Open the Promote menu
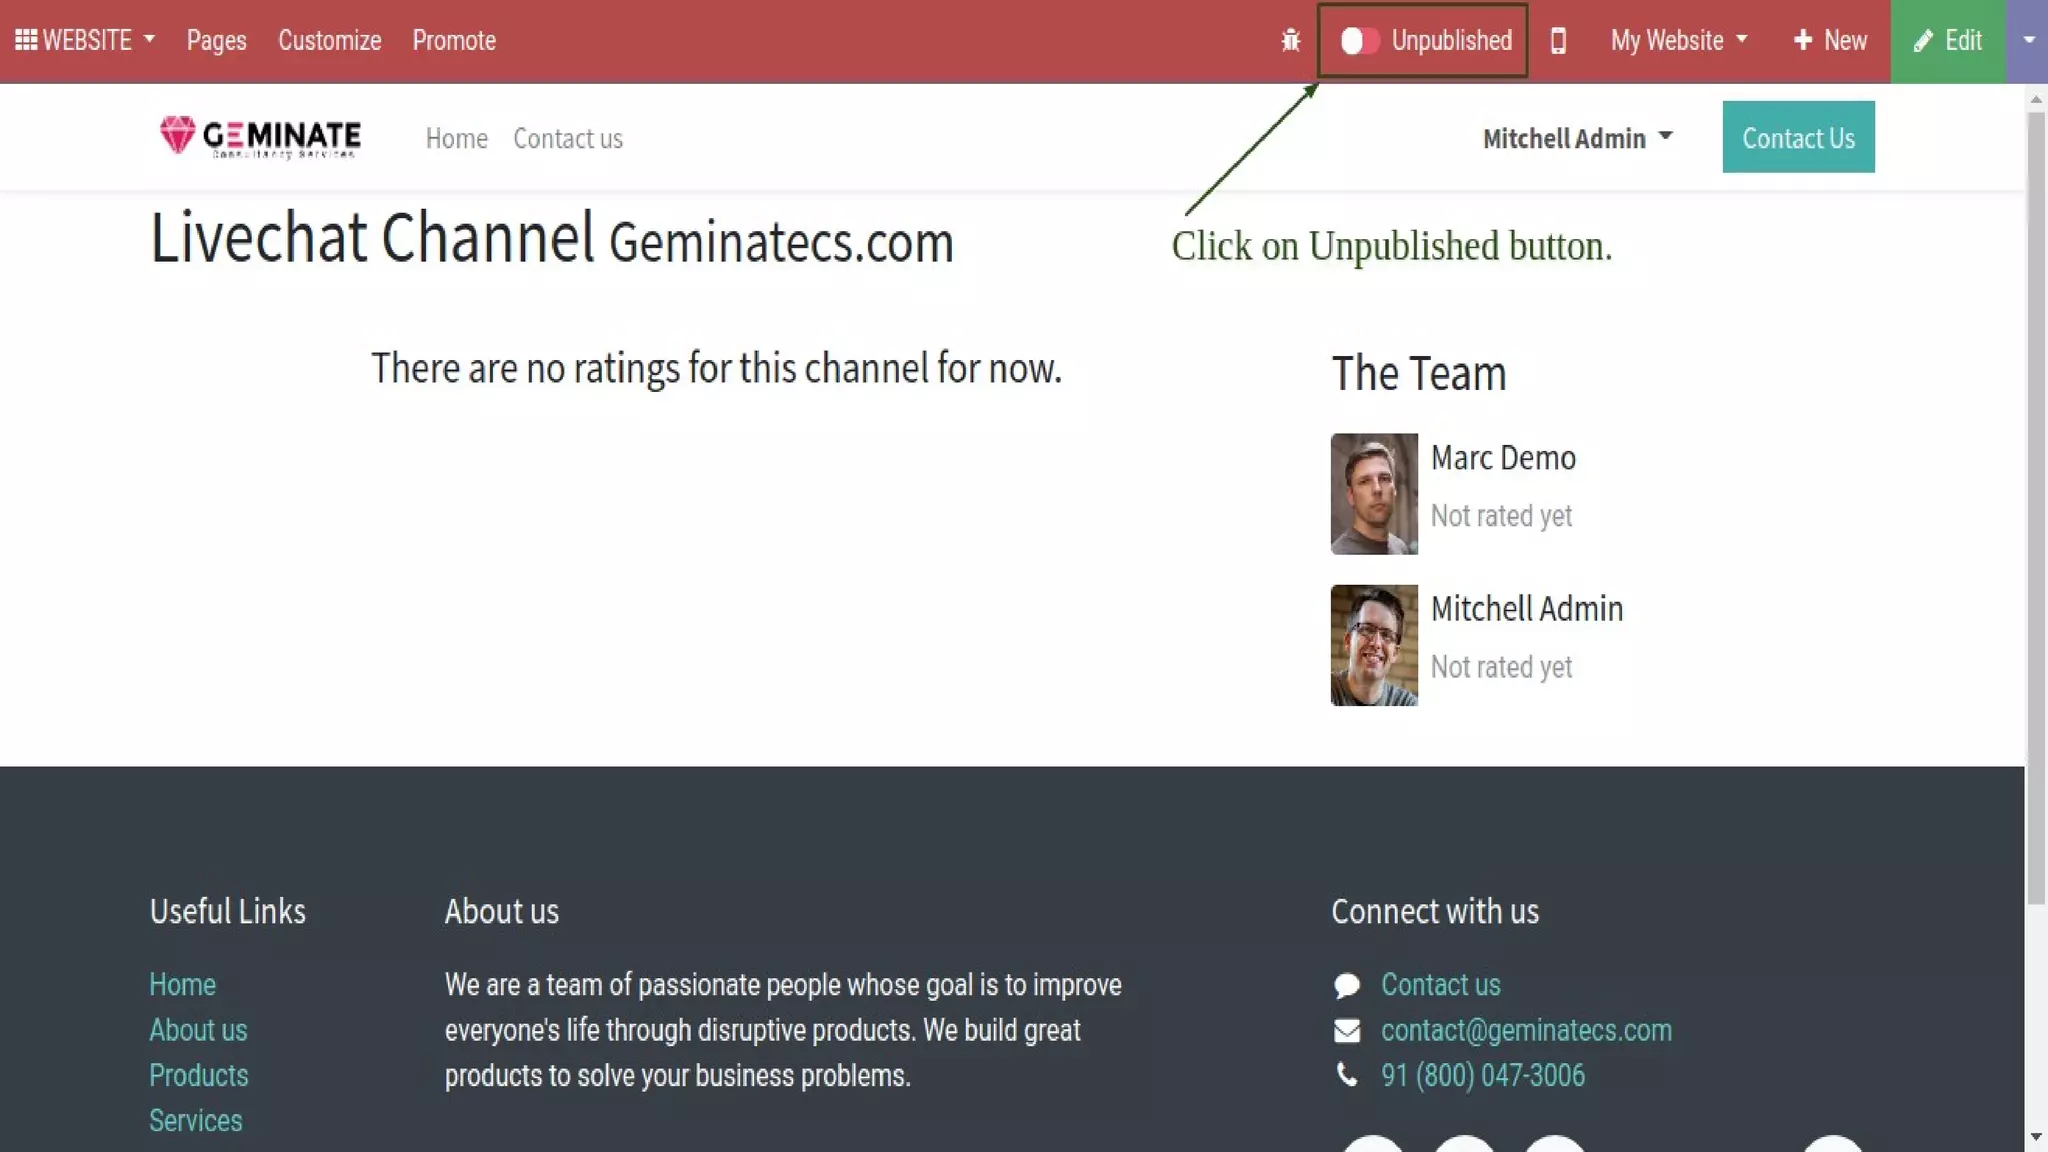This screenshot has width=2048, height=1152. 454,41
